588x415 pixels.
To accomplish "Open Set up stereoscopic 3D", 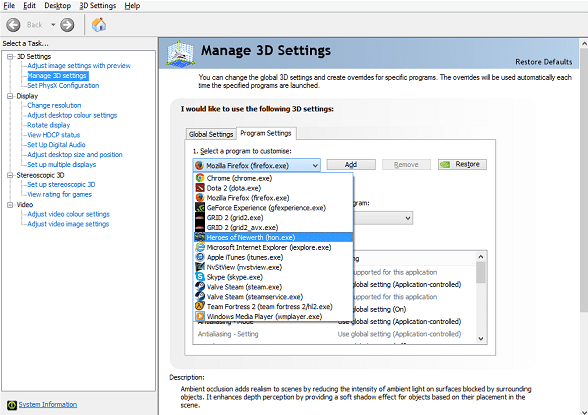I will [61, 184].
